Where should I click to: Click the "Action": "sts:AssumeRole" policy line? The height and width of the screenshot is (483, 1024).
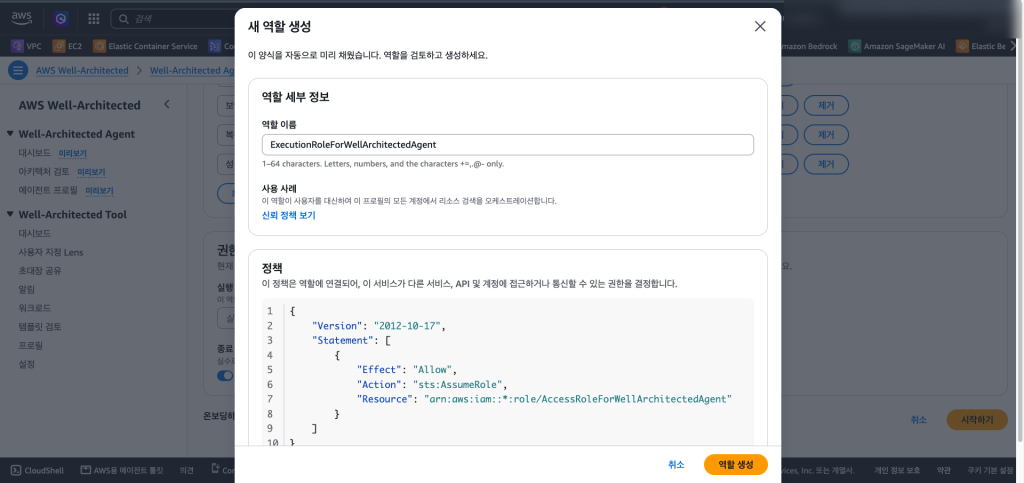(x=432, y=384)
